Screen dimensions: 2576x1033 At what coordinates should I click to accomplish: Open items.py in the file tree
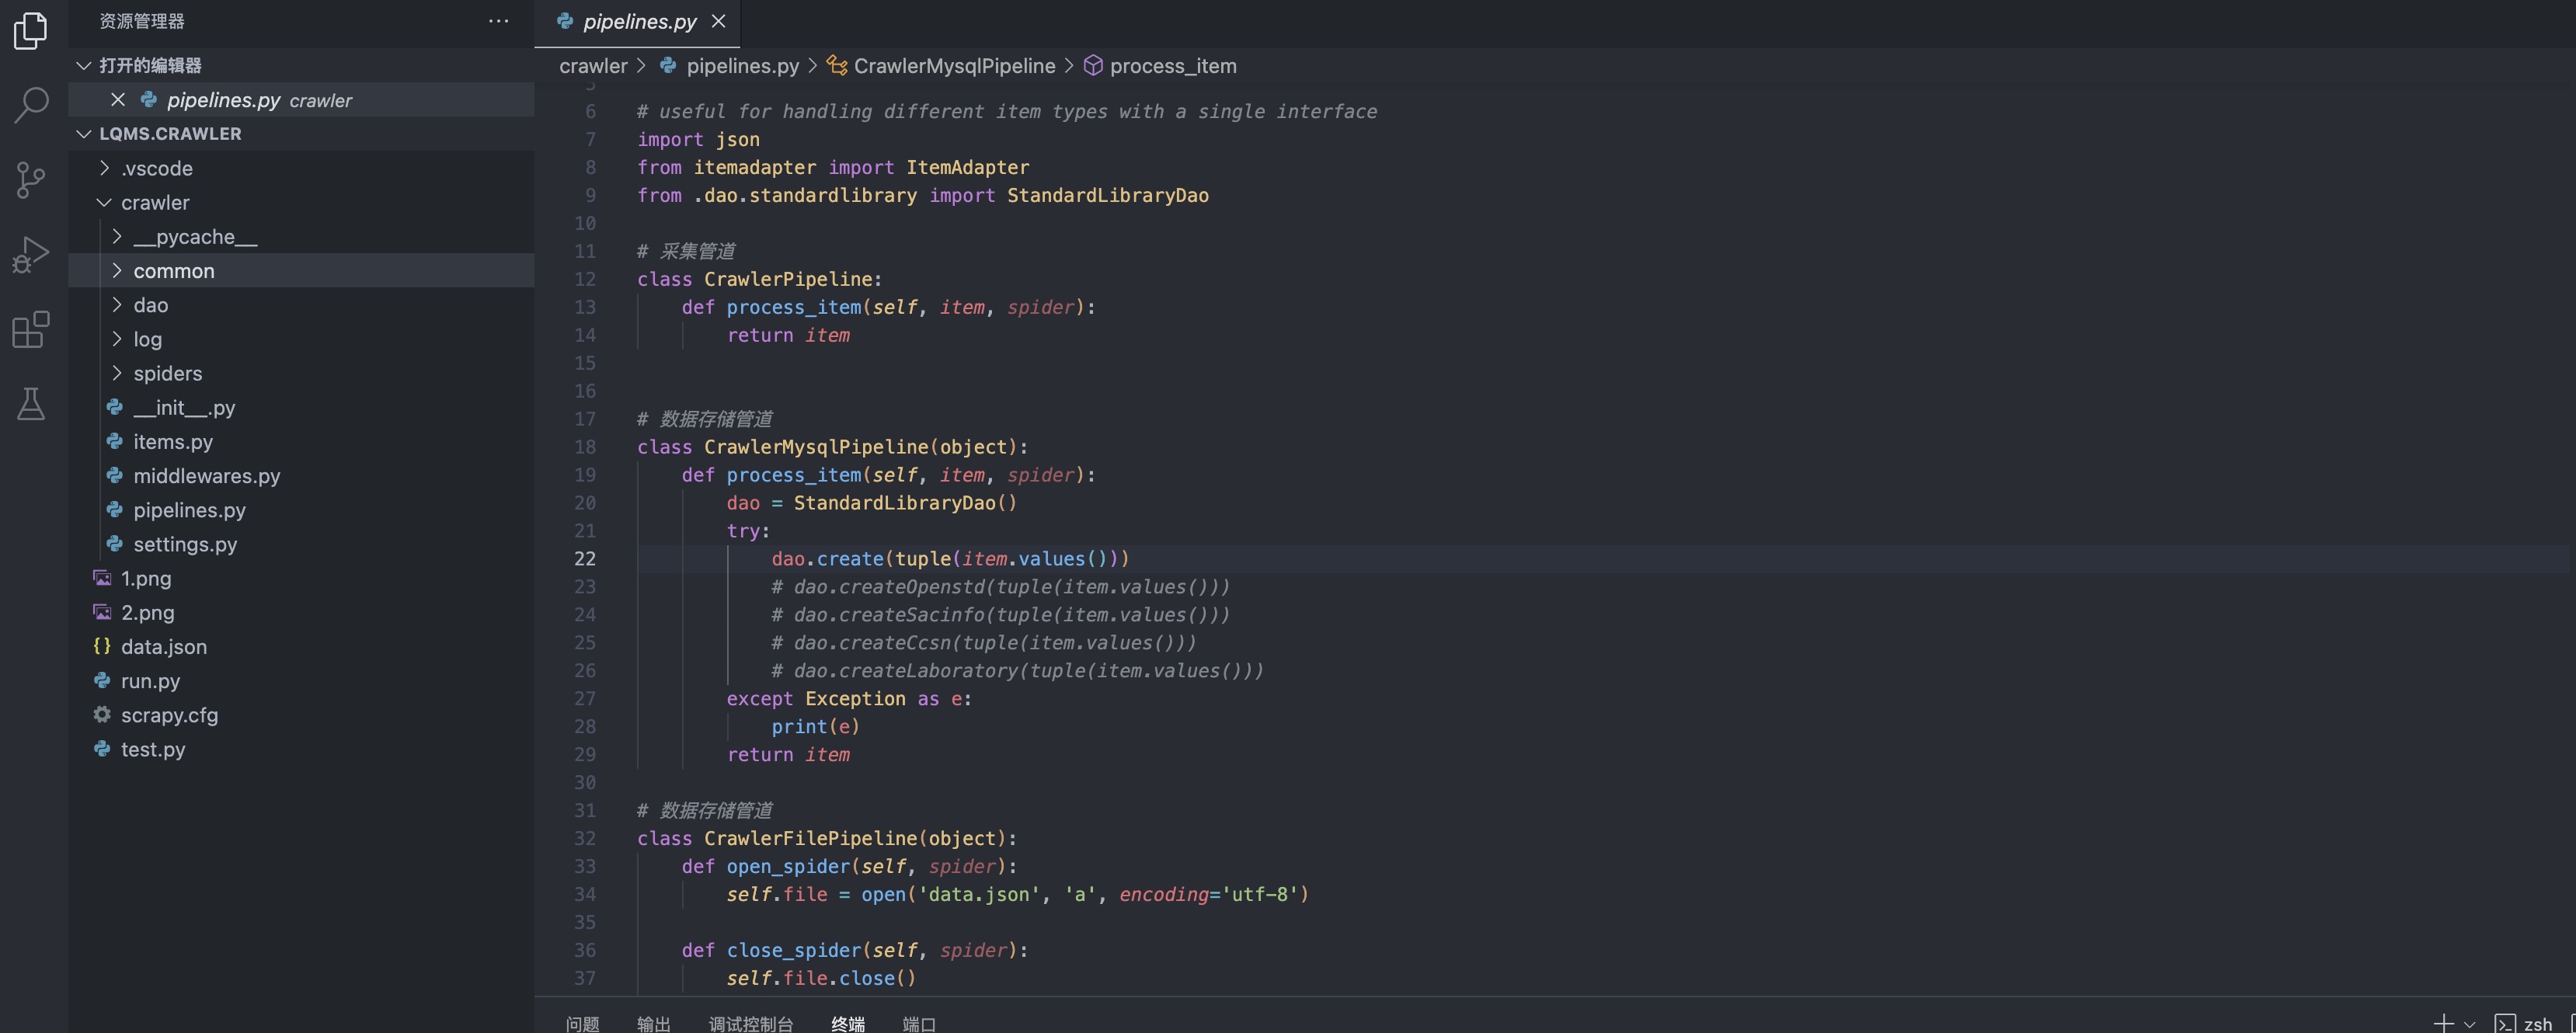301,441
